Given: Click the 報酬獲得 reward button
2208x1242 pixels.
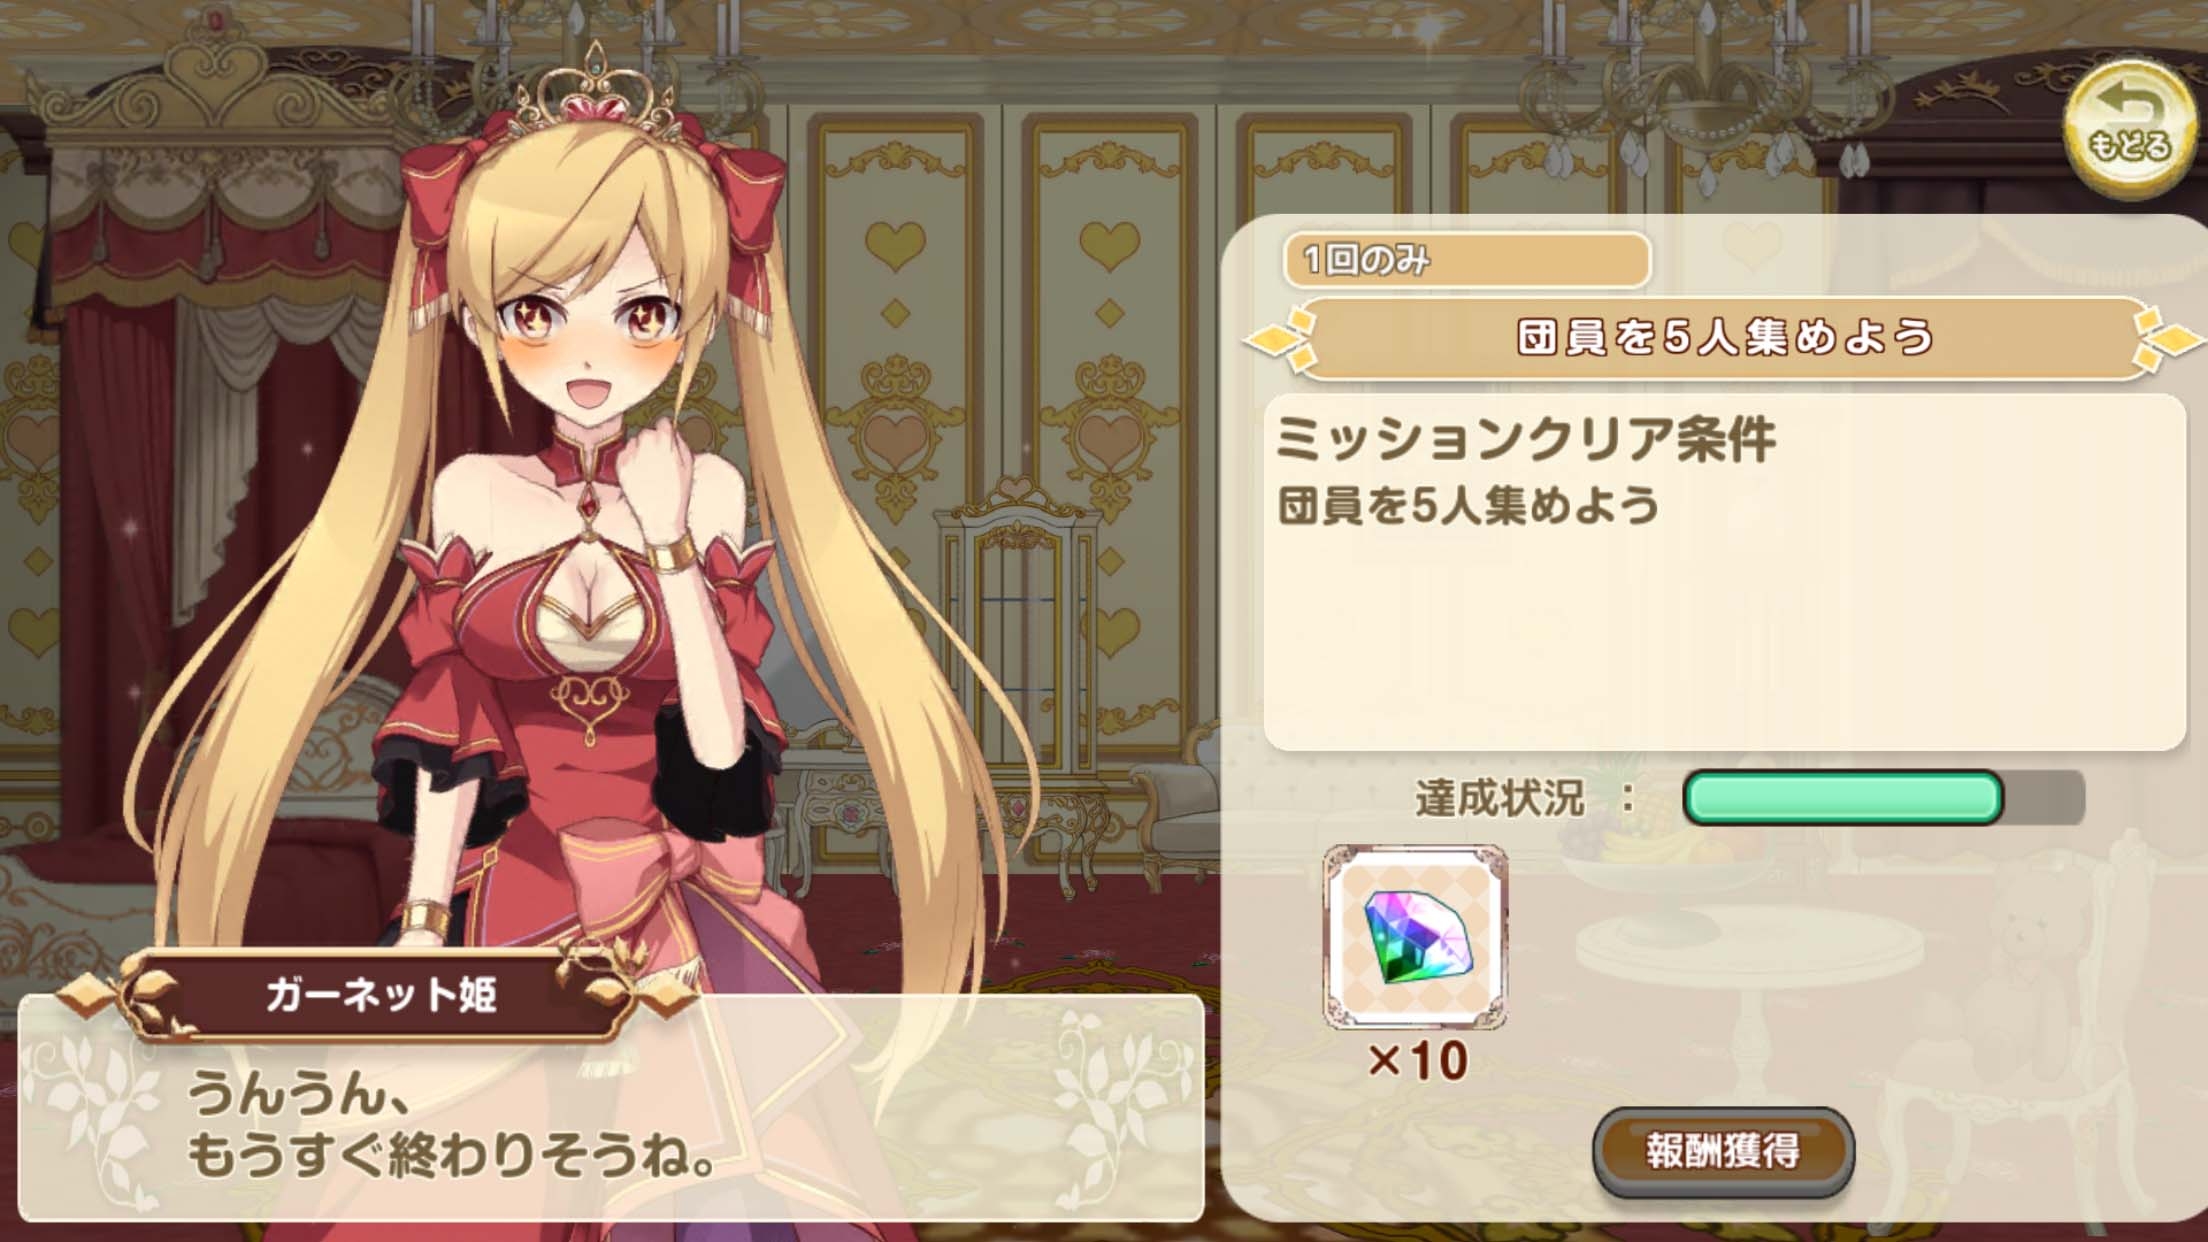Looking at the screenshot, I should point(1723,1151).
